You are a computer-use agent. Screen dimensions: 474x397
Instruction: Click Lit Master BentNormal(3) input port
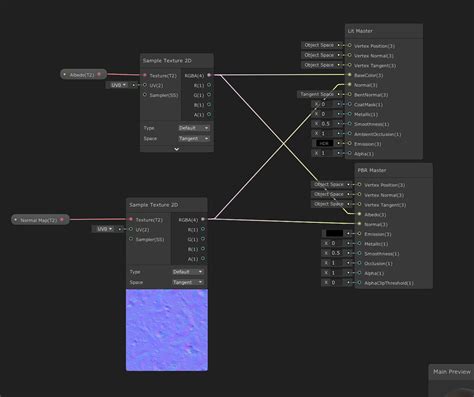point(350,95)
